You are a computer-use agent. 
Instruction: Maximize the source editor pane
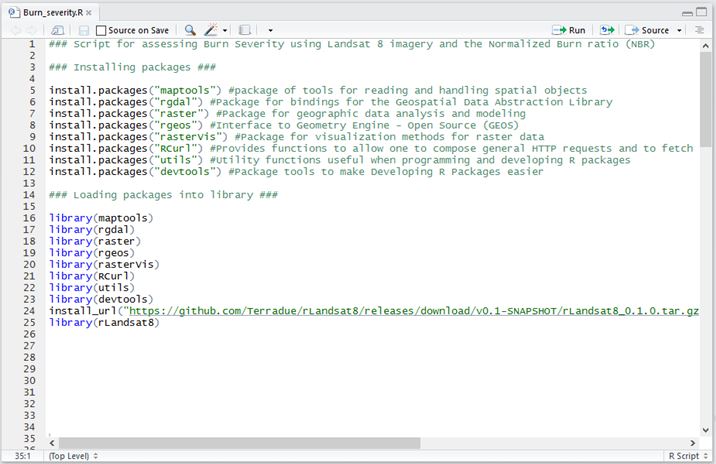coord(702,11)
